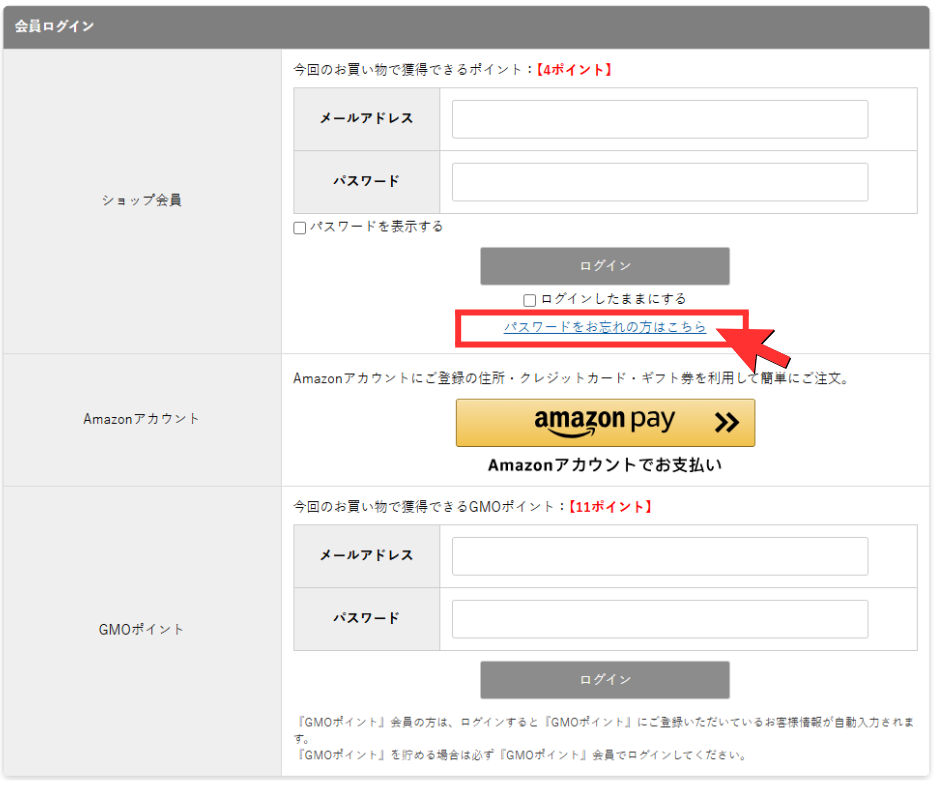Open the パスワードをお忘れの方はこちら link
The height and width of the screenshot is (788, 940).
604,327
